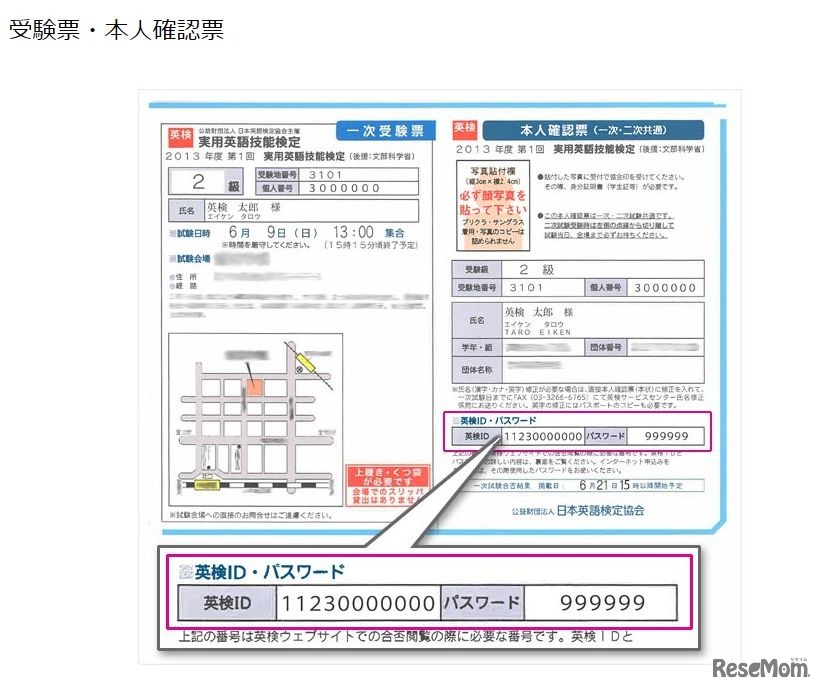This screenshot has width=823, height=691.
Task: Click the blue 一次受験票 label
Action: click(385, 131)
